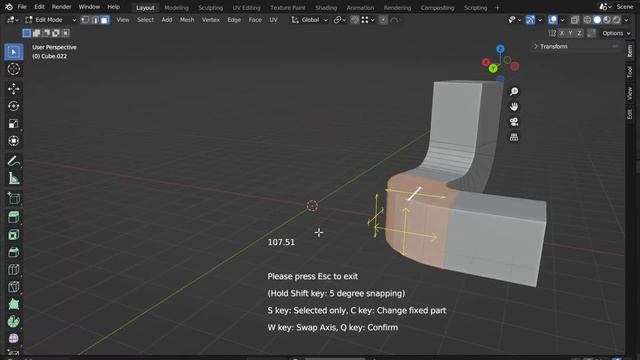Click the Scene name field
Screen dimensions: 640x360
[x=624, y=7]
